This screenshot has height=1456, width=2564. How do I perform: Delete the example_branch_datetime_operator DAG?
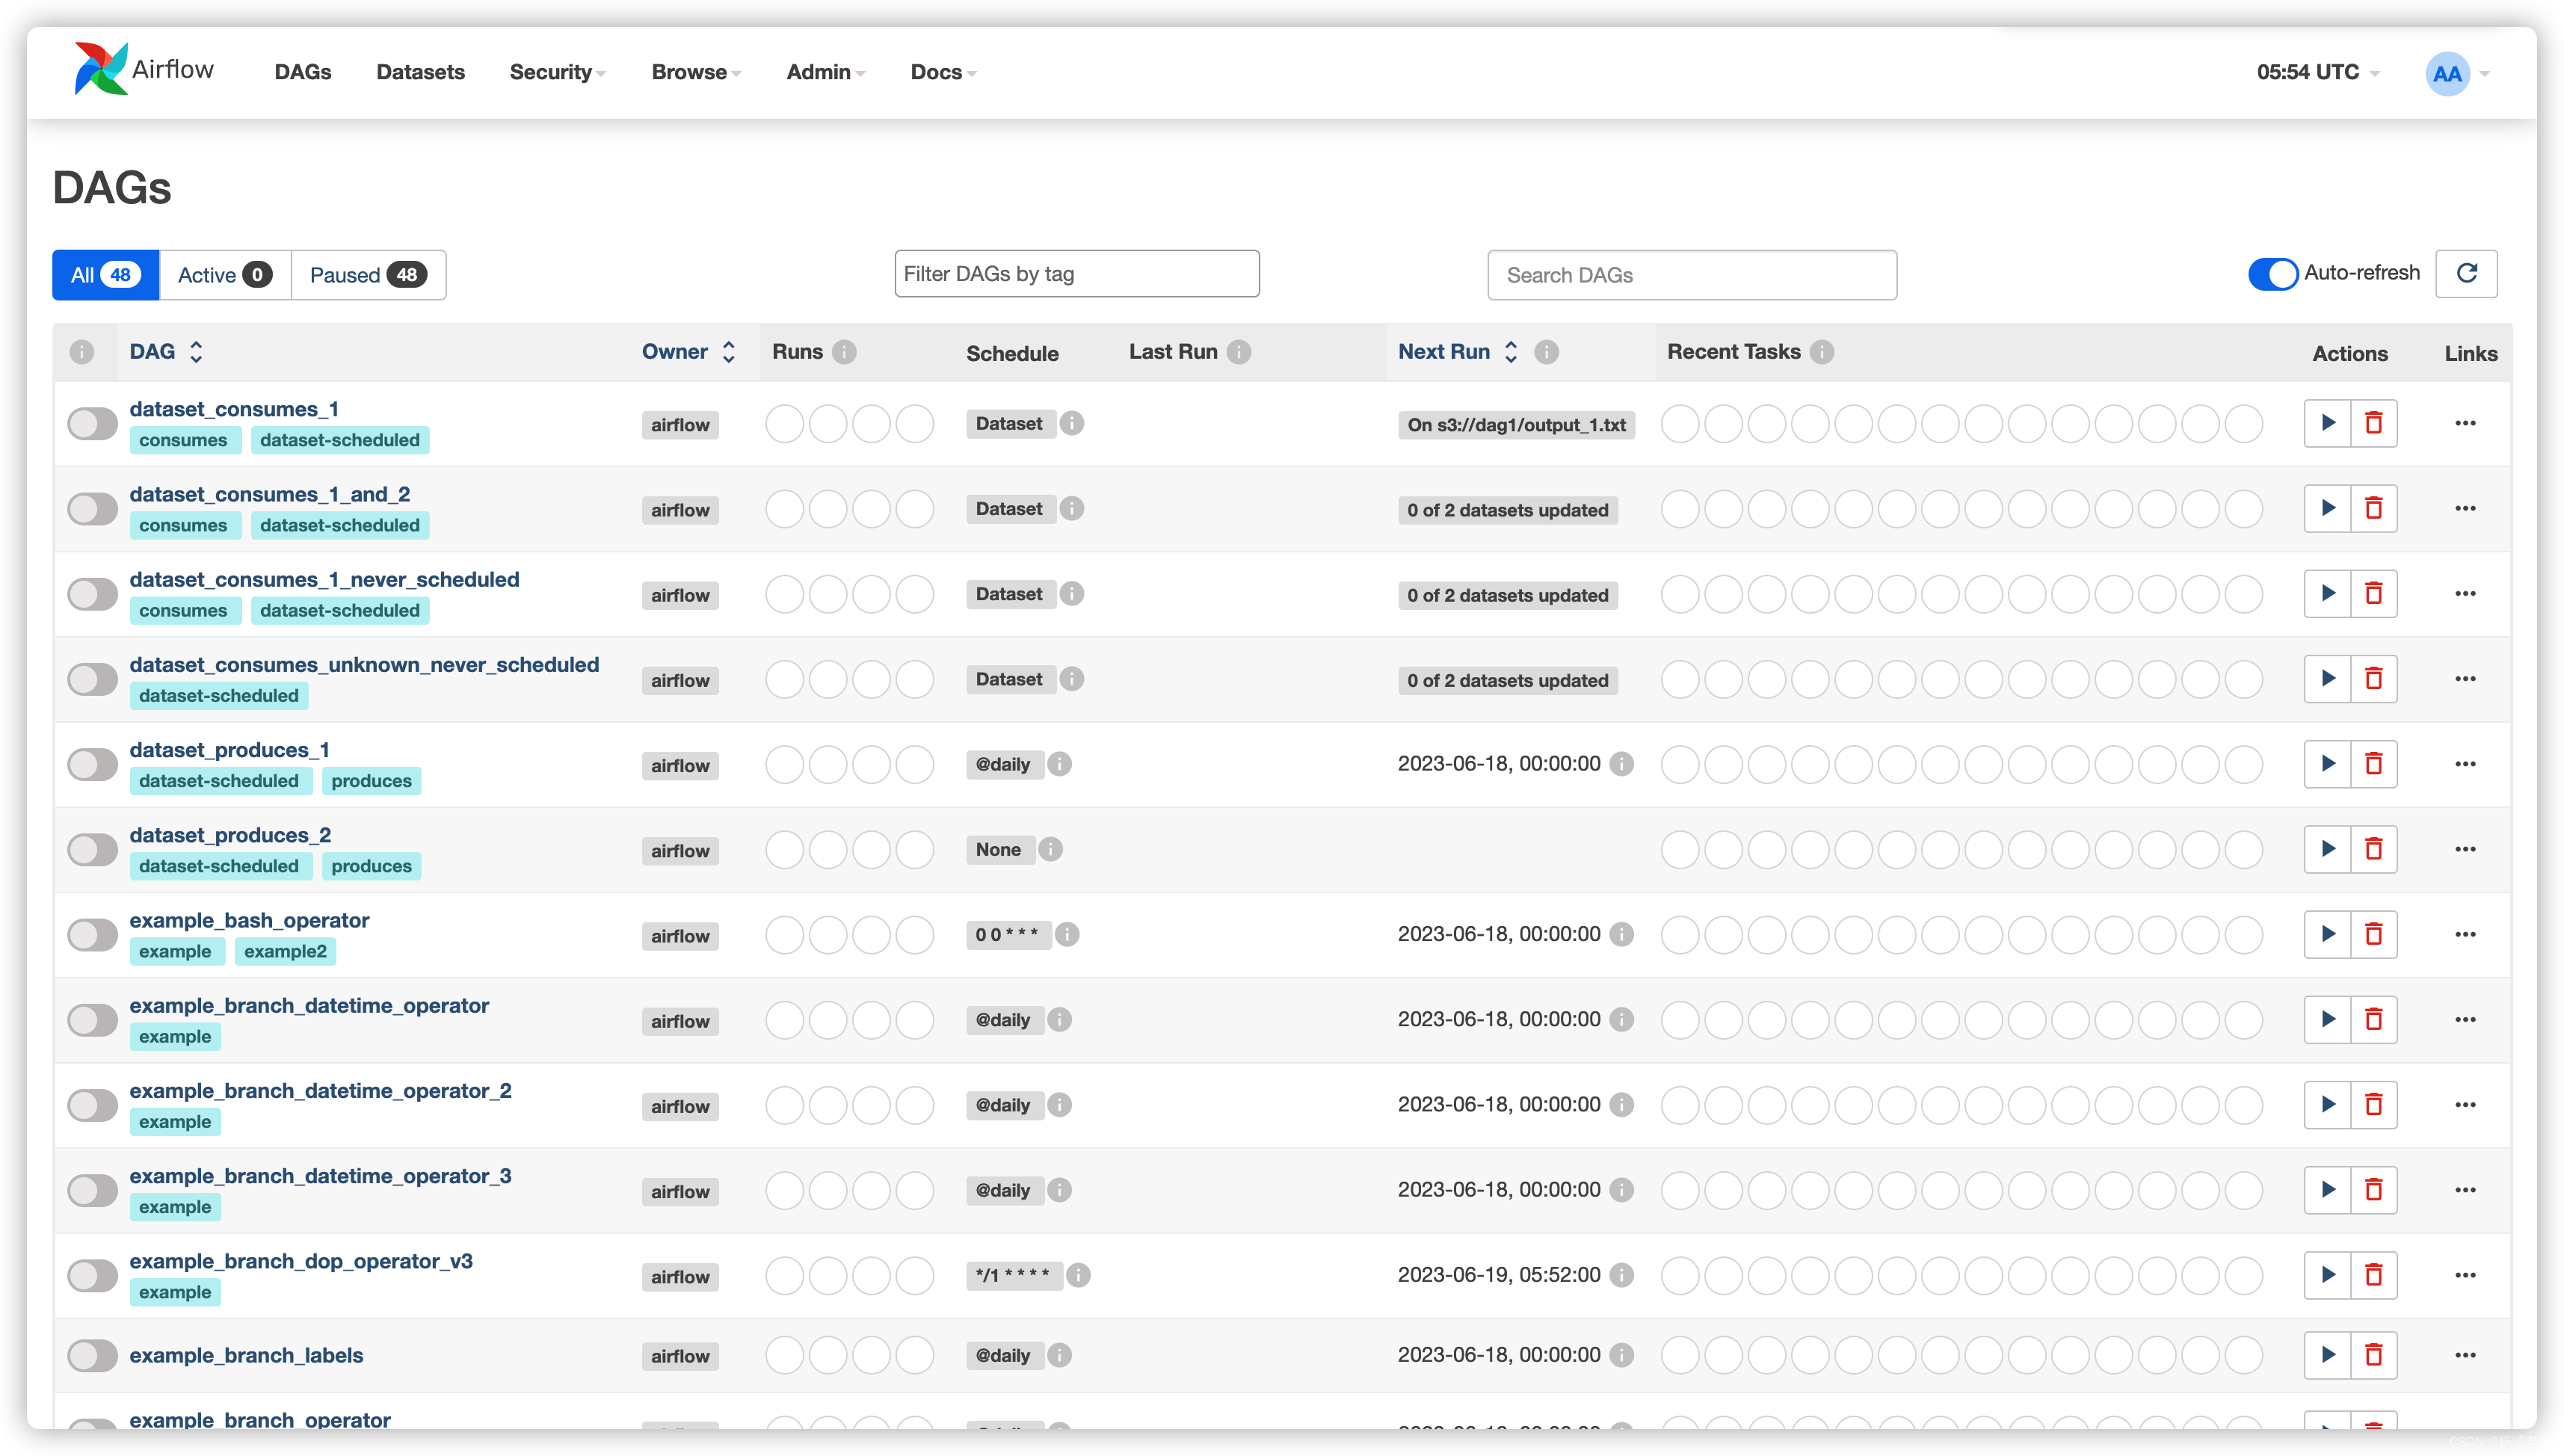[2373, 1019]
